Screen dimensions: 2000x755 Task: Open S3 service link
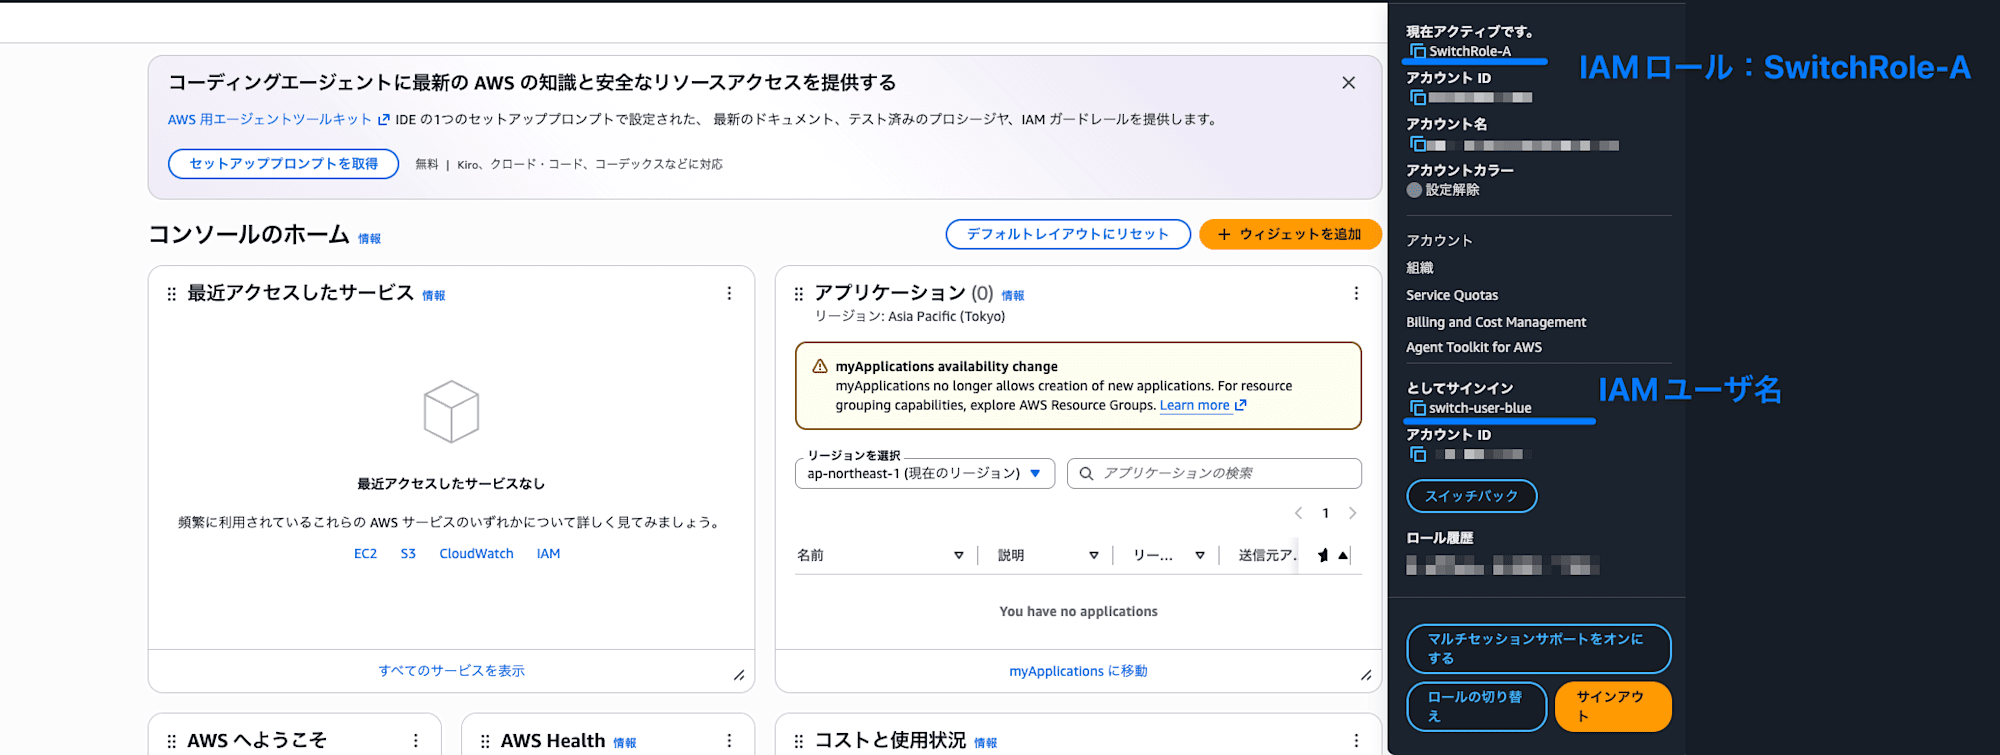coord(408,554)
